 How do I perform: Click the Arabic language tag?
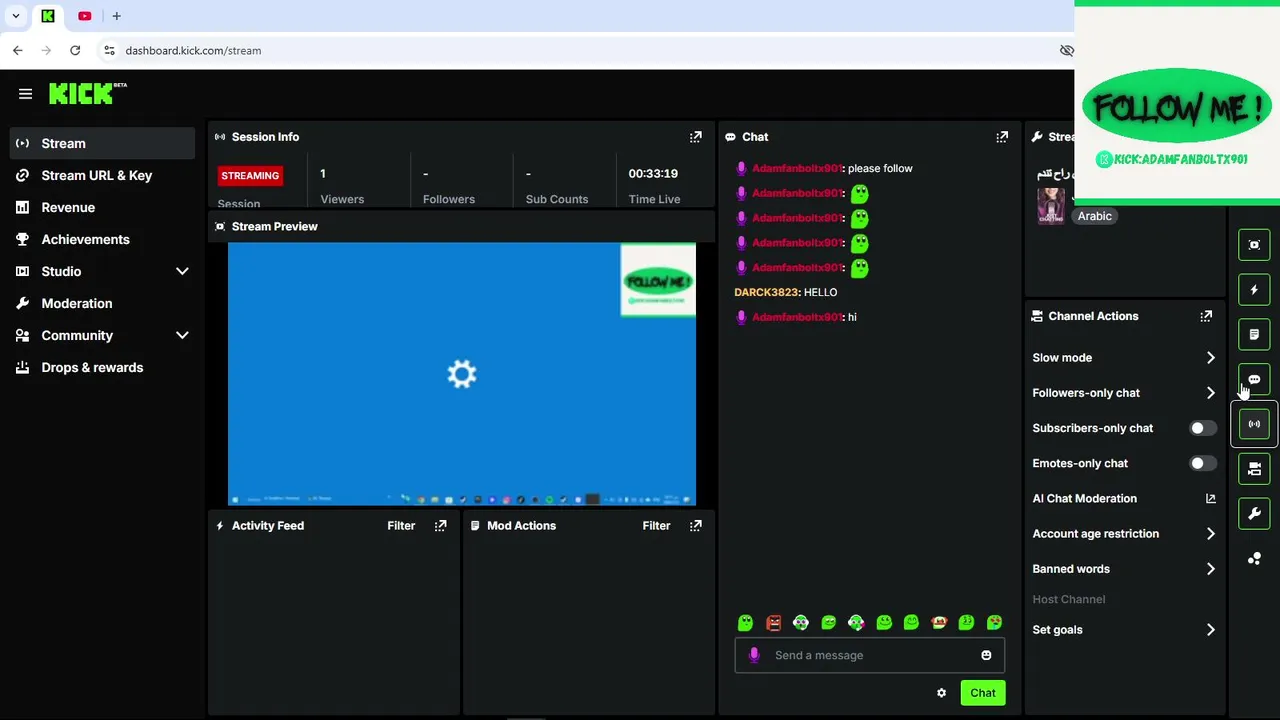tap(1095, 216)
